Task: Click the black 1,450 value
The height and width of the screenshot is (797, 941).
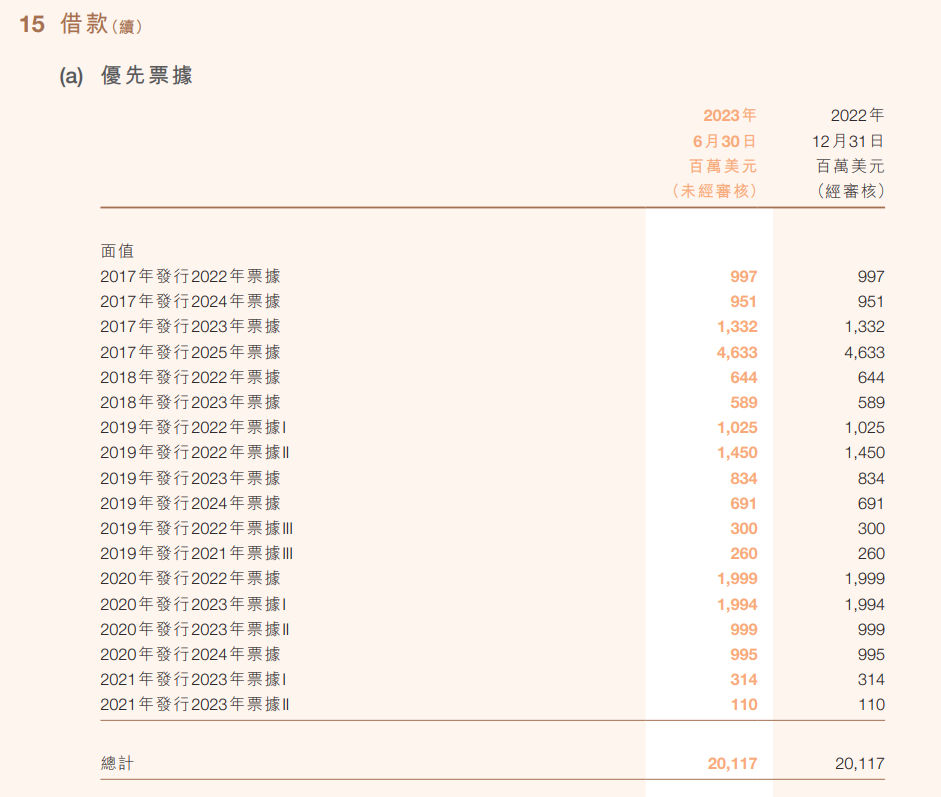Action: [865, 453]
